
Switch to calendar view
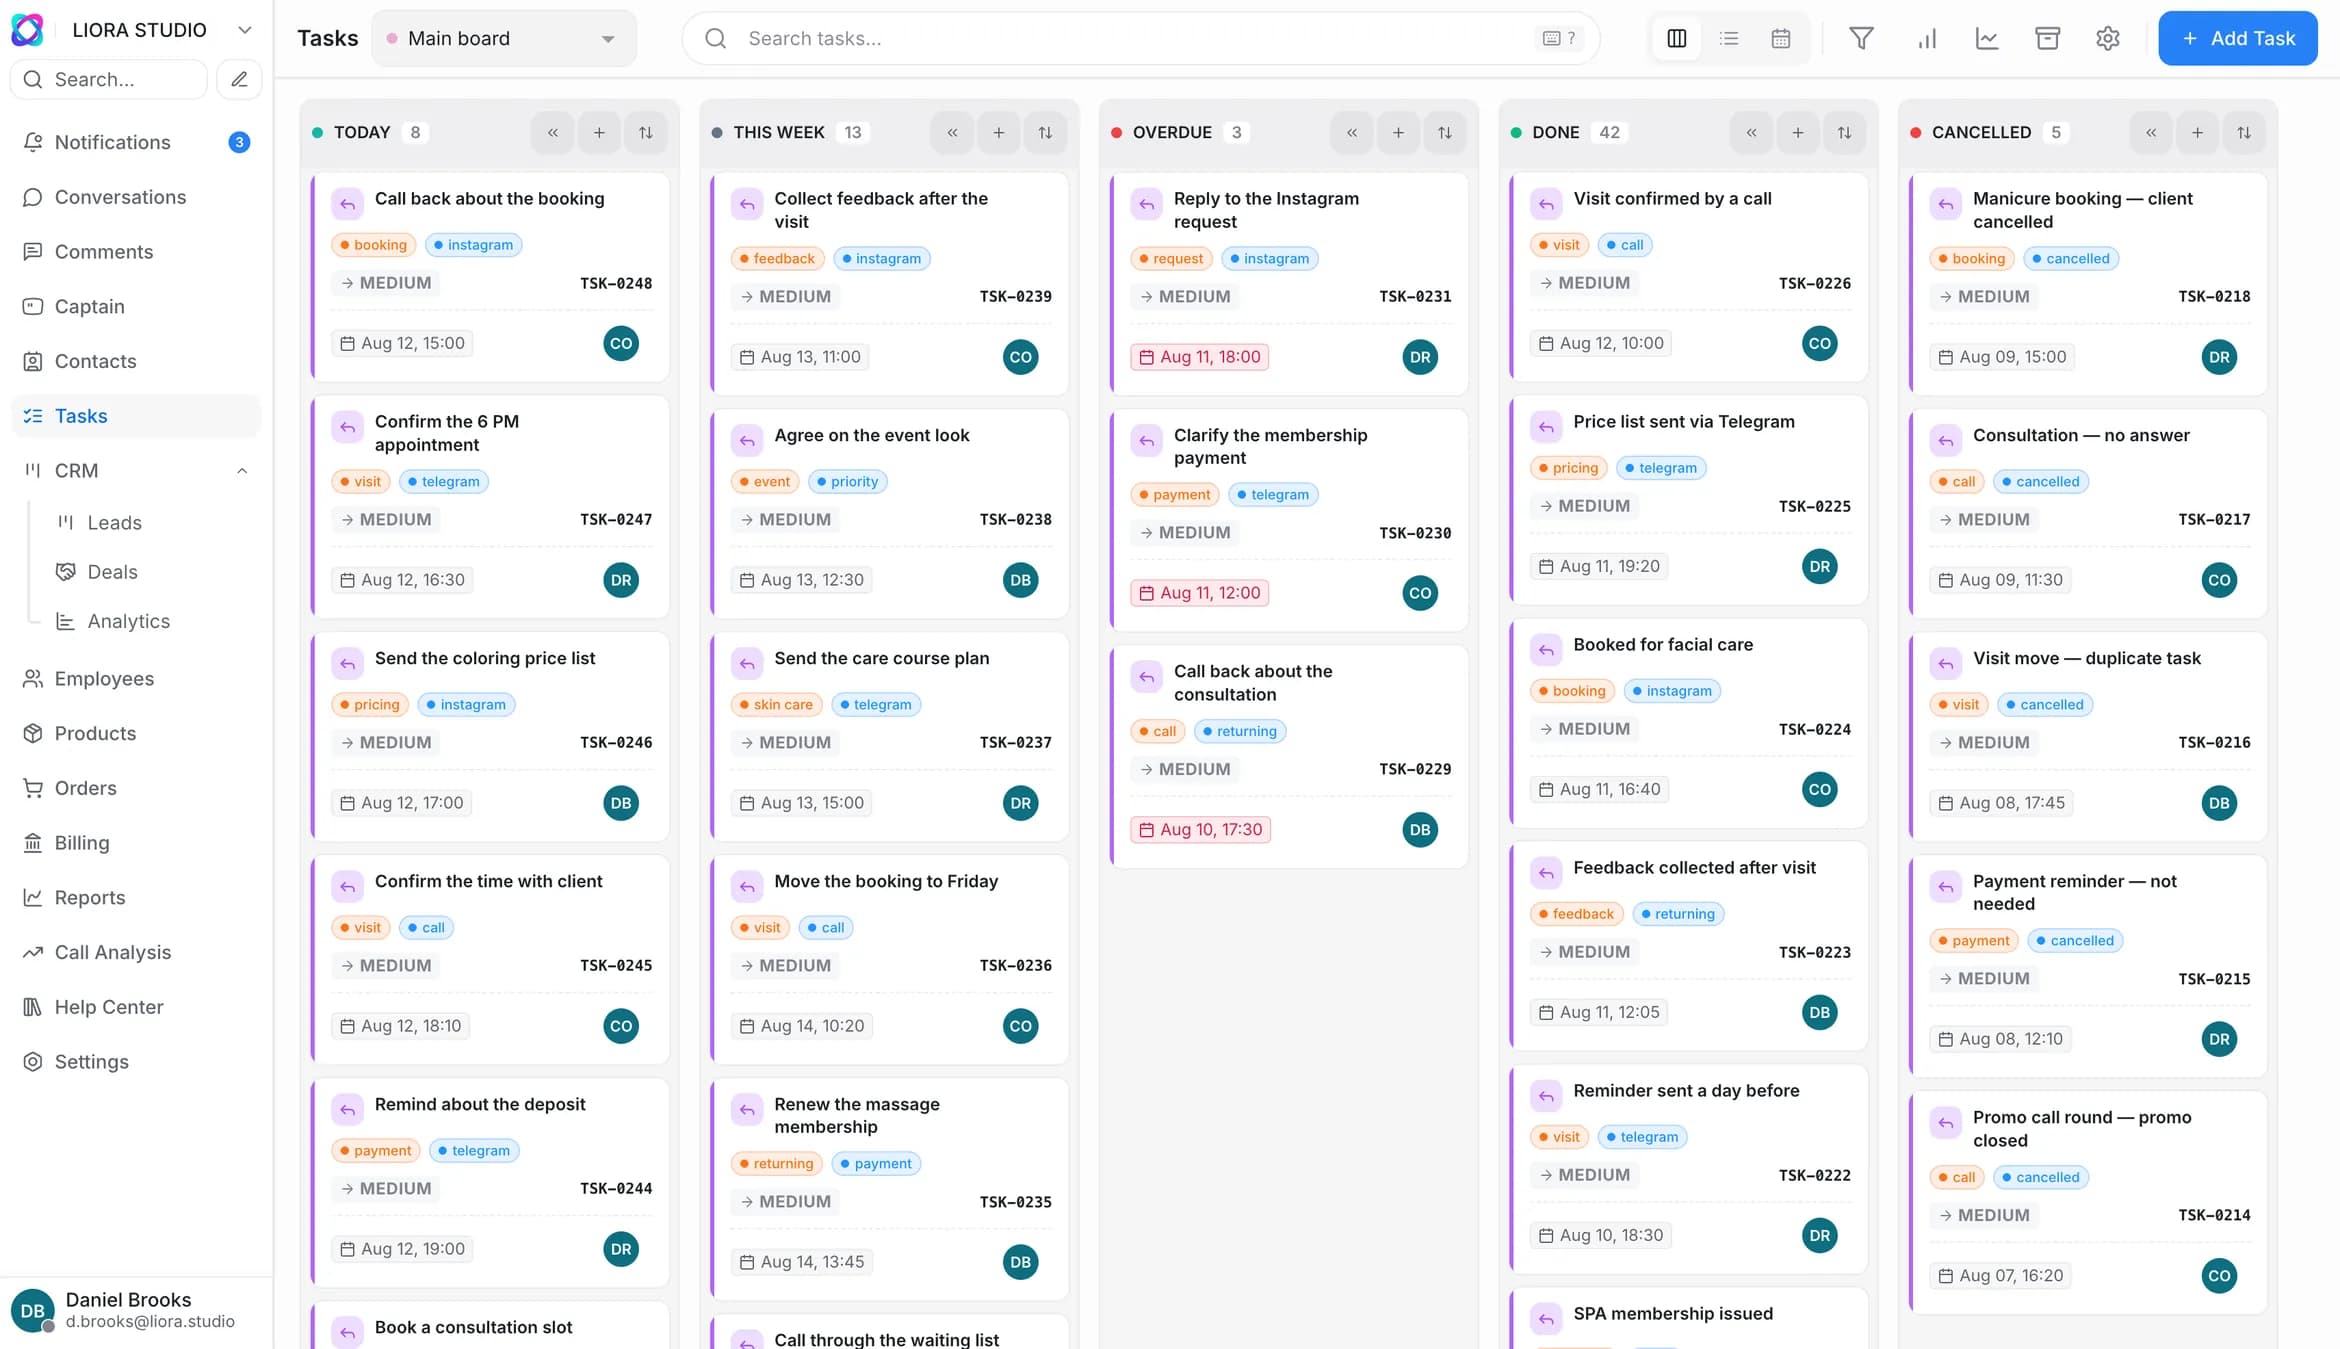(1781, 38)
